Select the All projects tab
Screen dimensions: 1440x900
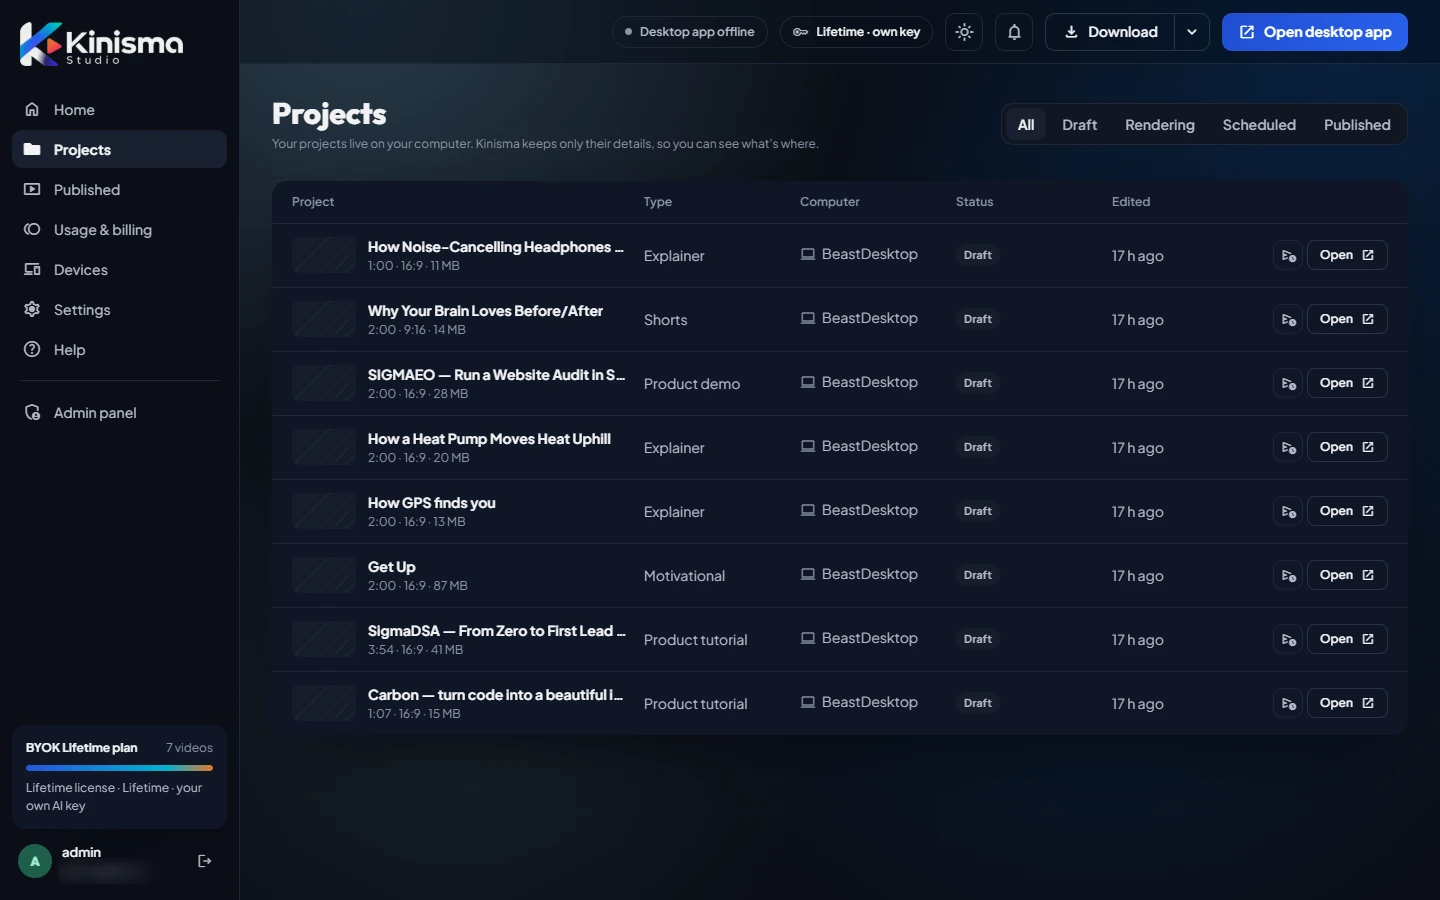pos(1026,125)
